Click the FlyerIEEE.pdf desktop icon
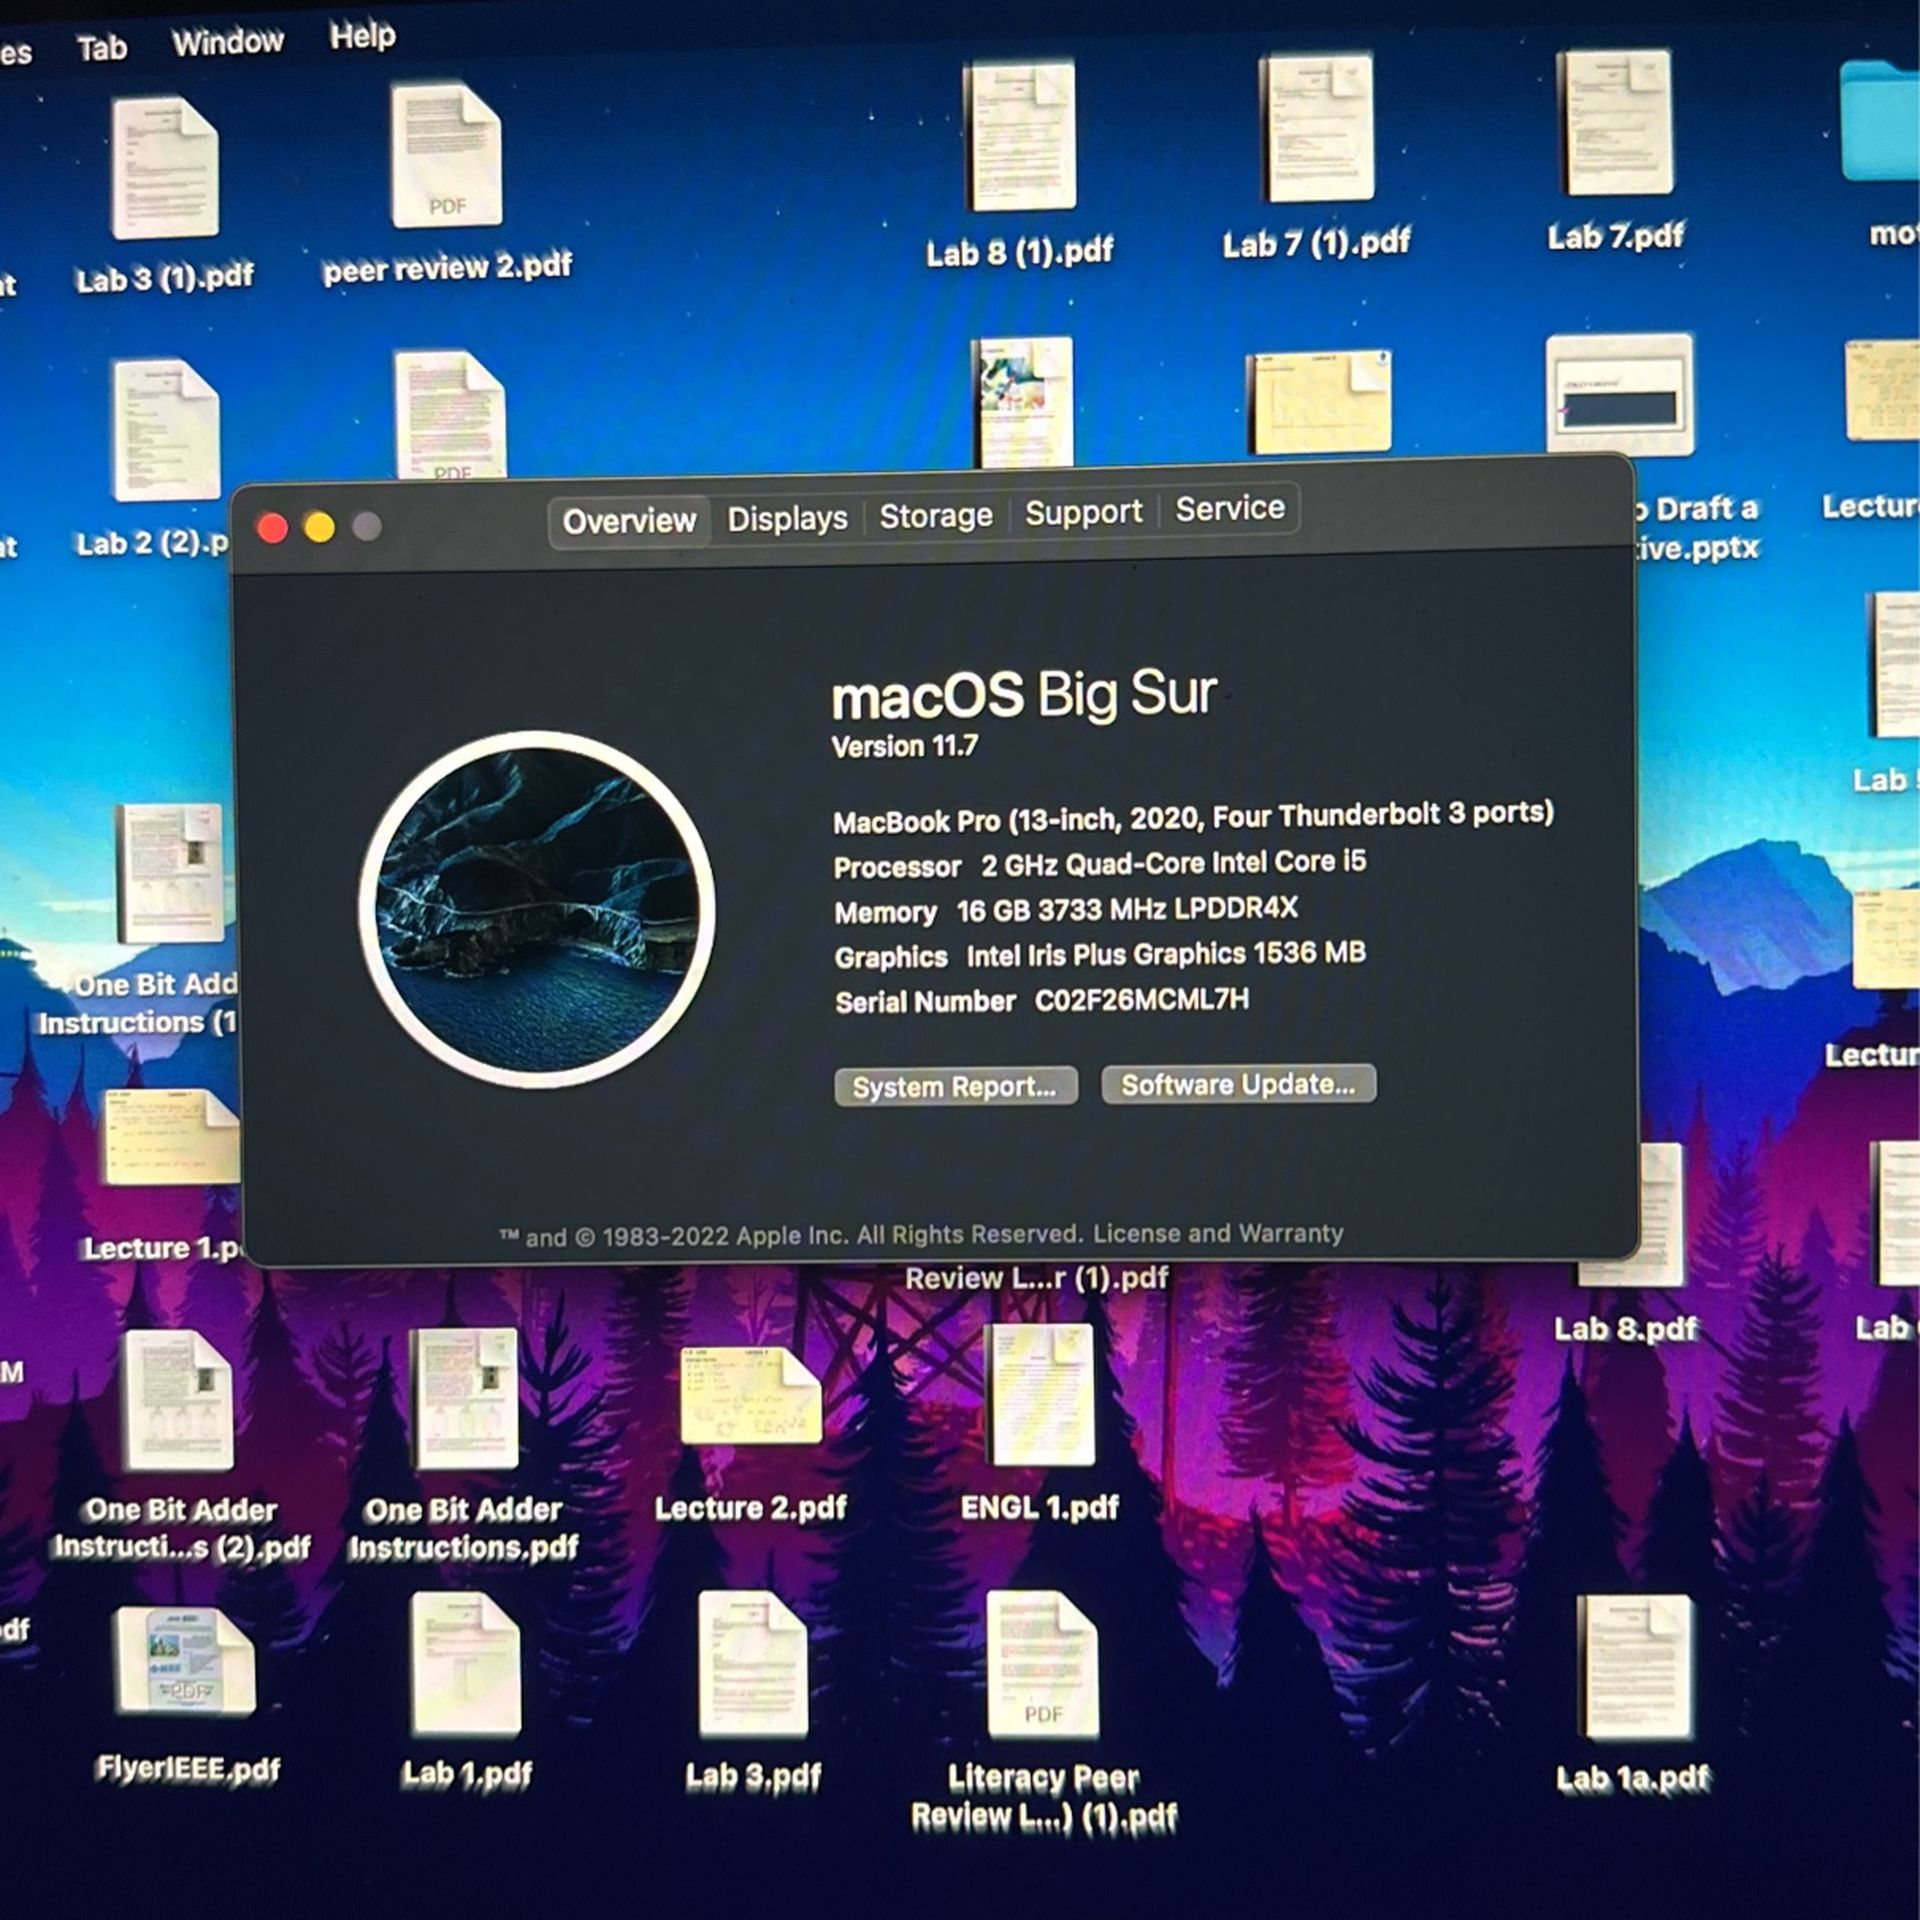 (x=186, y=1662)
